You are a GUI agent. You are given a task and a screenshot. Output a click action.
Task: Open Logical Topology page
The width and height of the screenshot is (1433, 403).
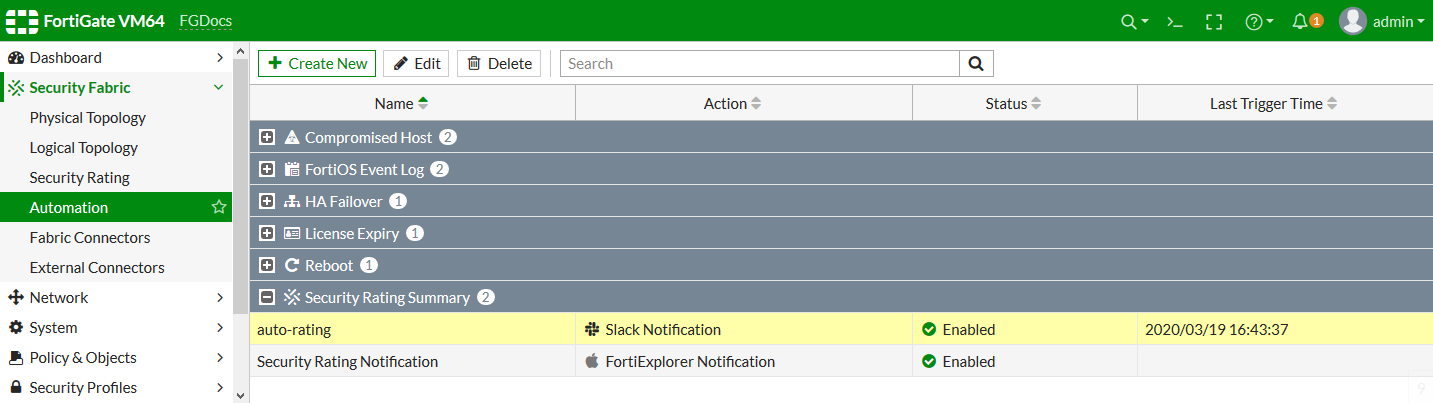tap(84, 148)
